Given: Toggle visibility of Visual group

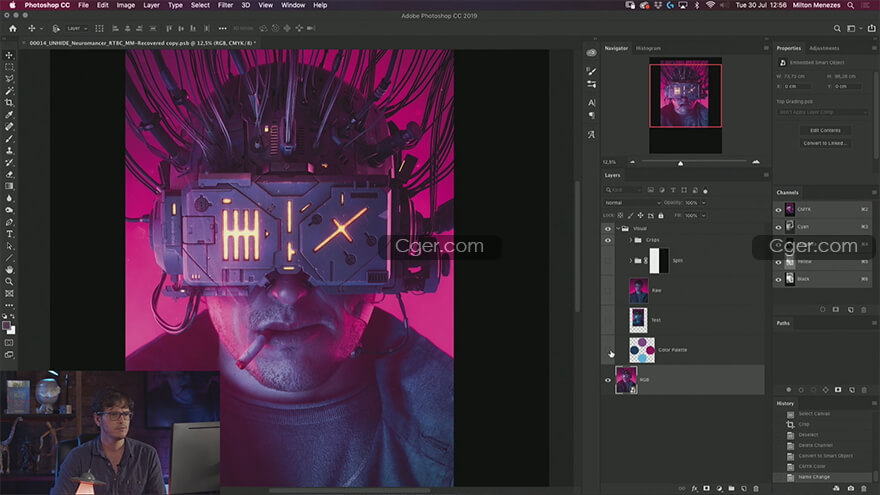Looking at the screenshot, I should pyautogui.click(x=608, y=228).
